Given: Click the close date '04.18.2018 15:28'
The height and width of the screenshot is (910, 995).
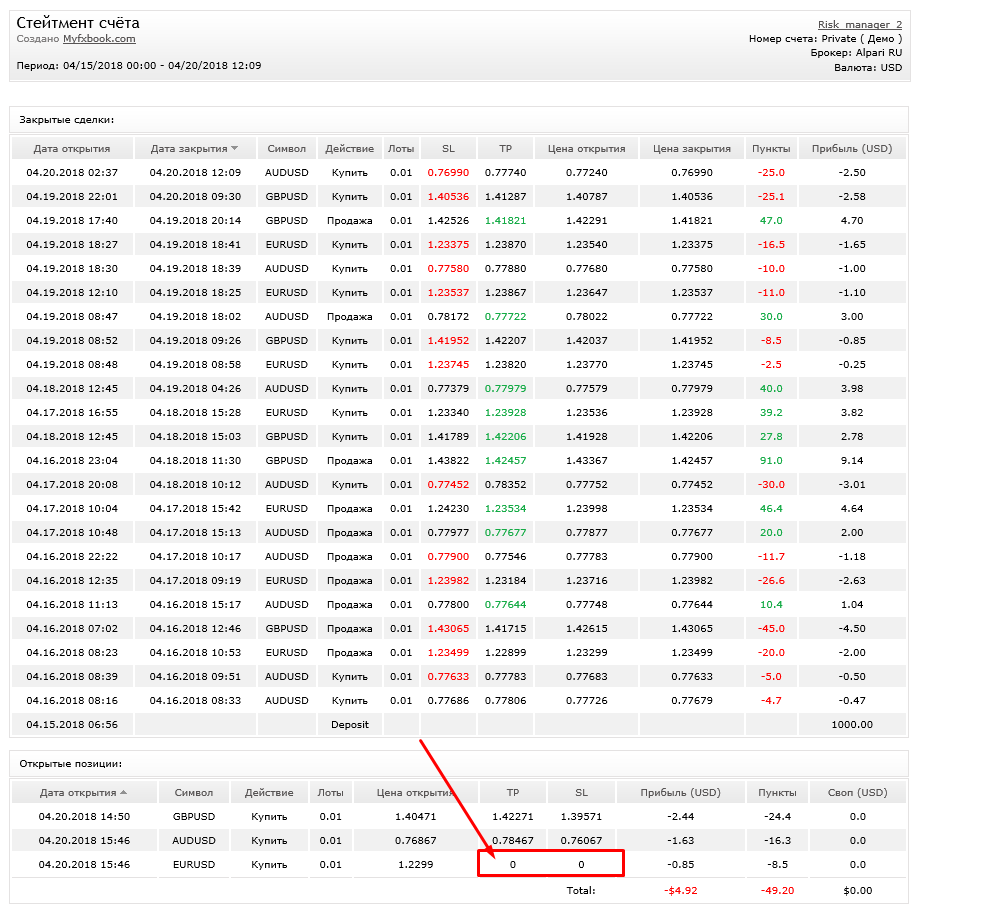Looking at the screenshot, I should [x=195, y=412].
